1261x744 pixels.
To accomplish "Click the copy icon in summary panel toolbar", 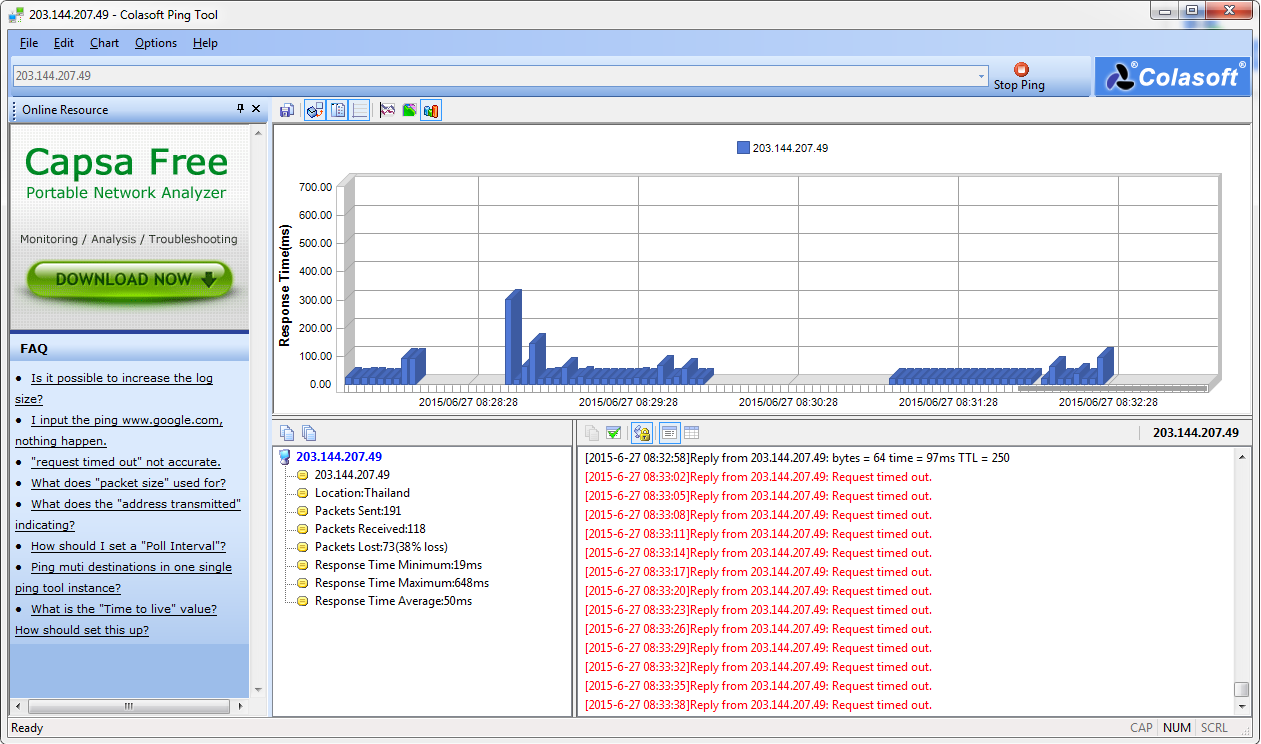I will [x=288, y=433].
